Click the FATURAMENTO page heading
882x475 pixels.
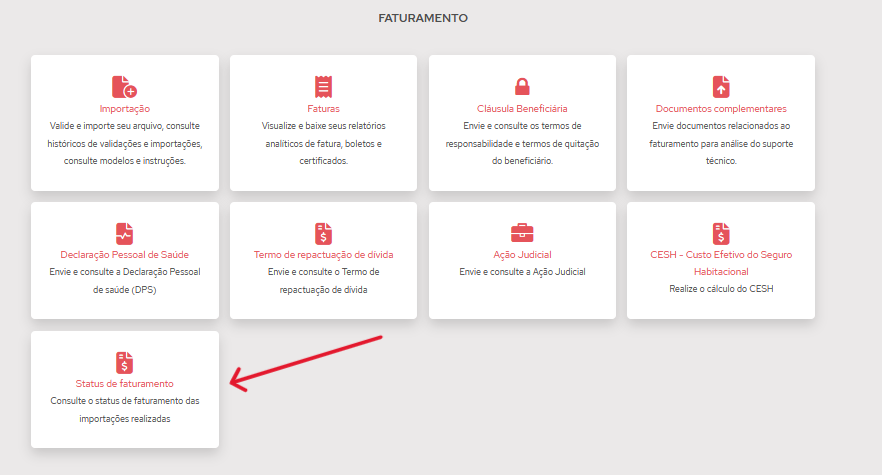tap(423, 18)
